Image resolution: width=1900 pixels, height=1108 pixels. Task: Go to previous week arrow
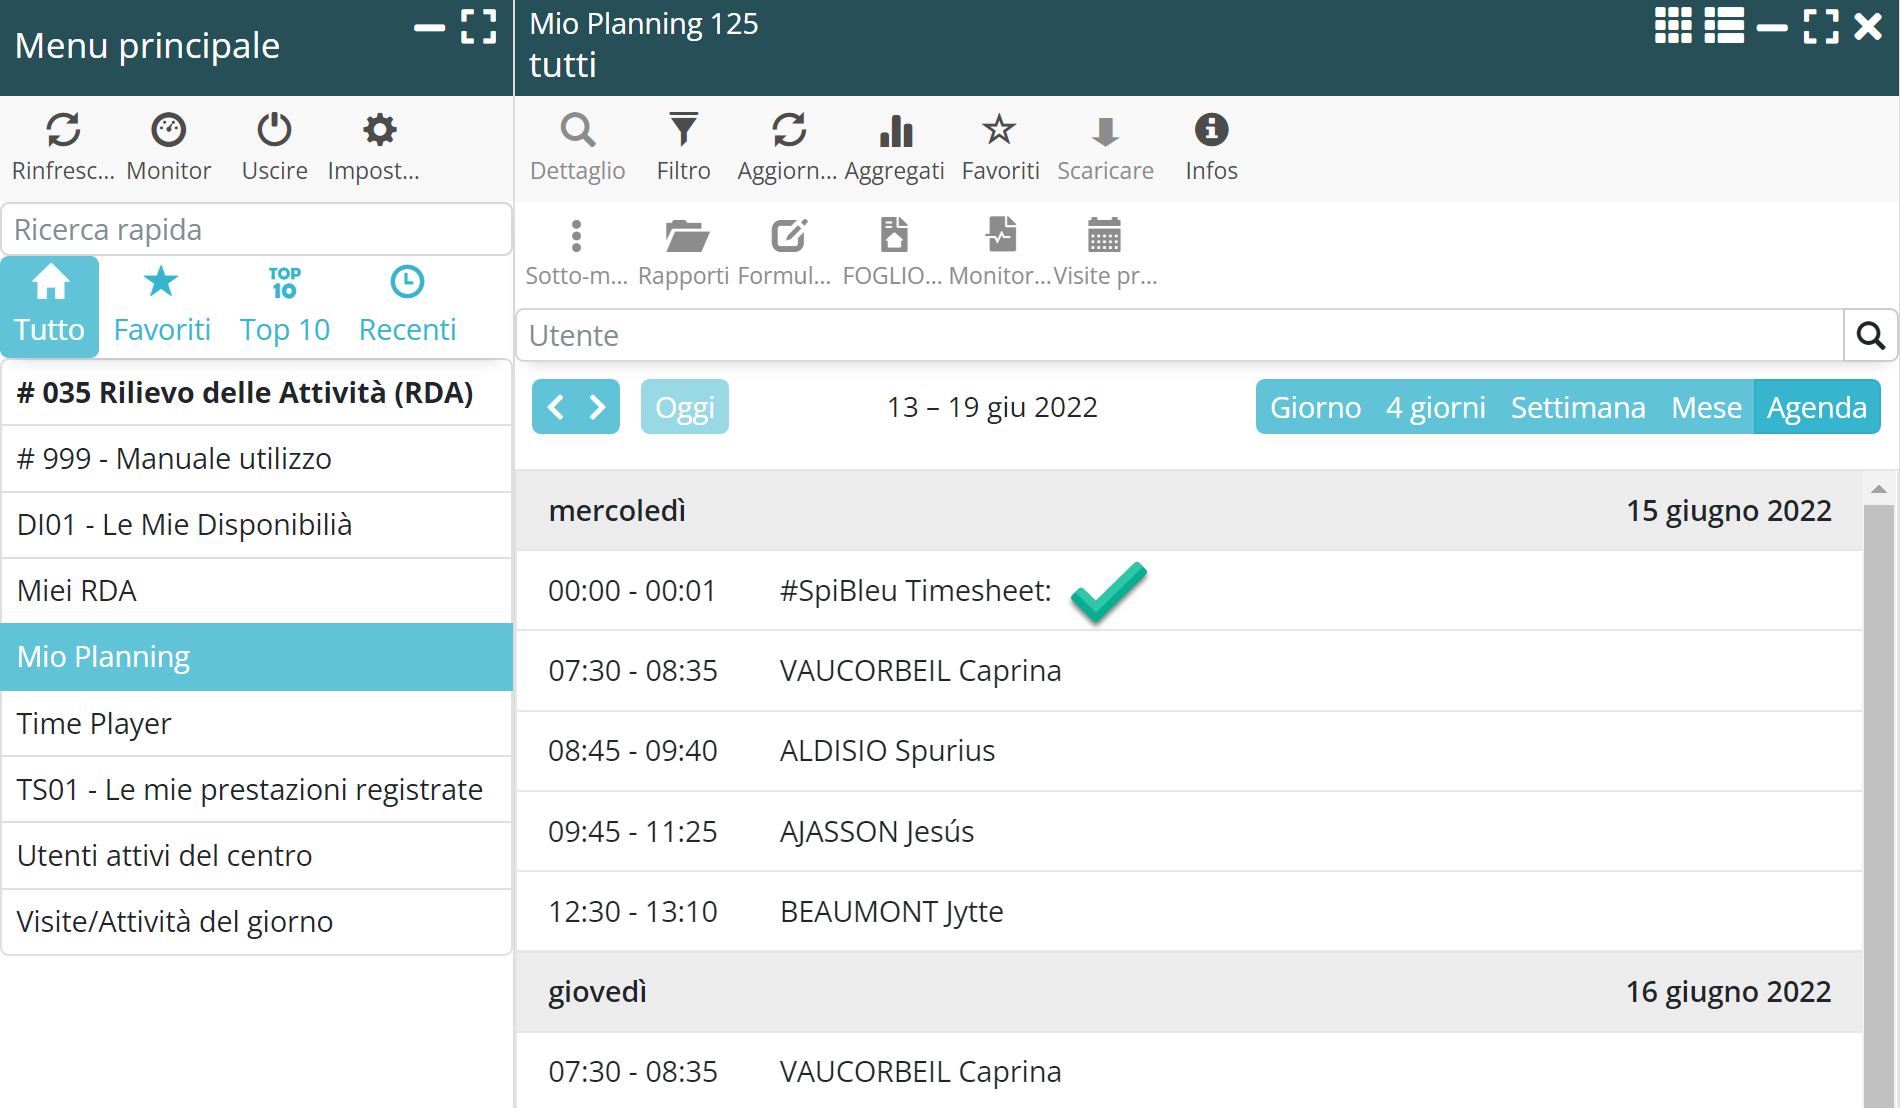556,407
